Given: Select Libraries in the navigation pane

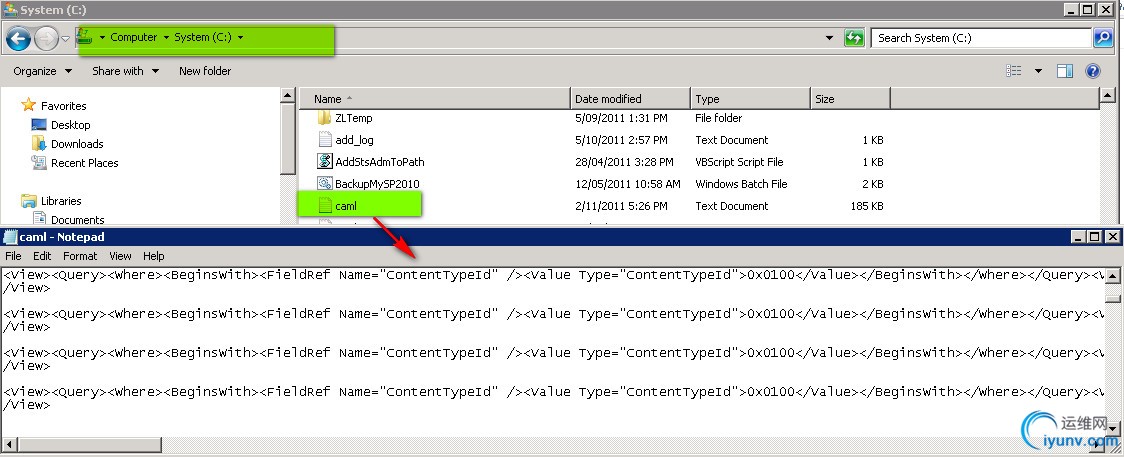Looking at the screenshot, I should [61, 201].
